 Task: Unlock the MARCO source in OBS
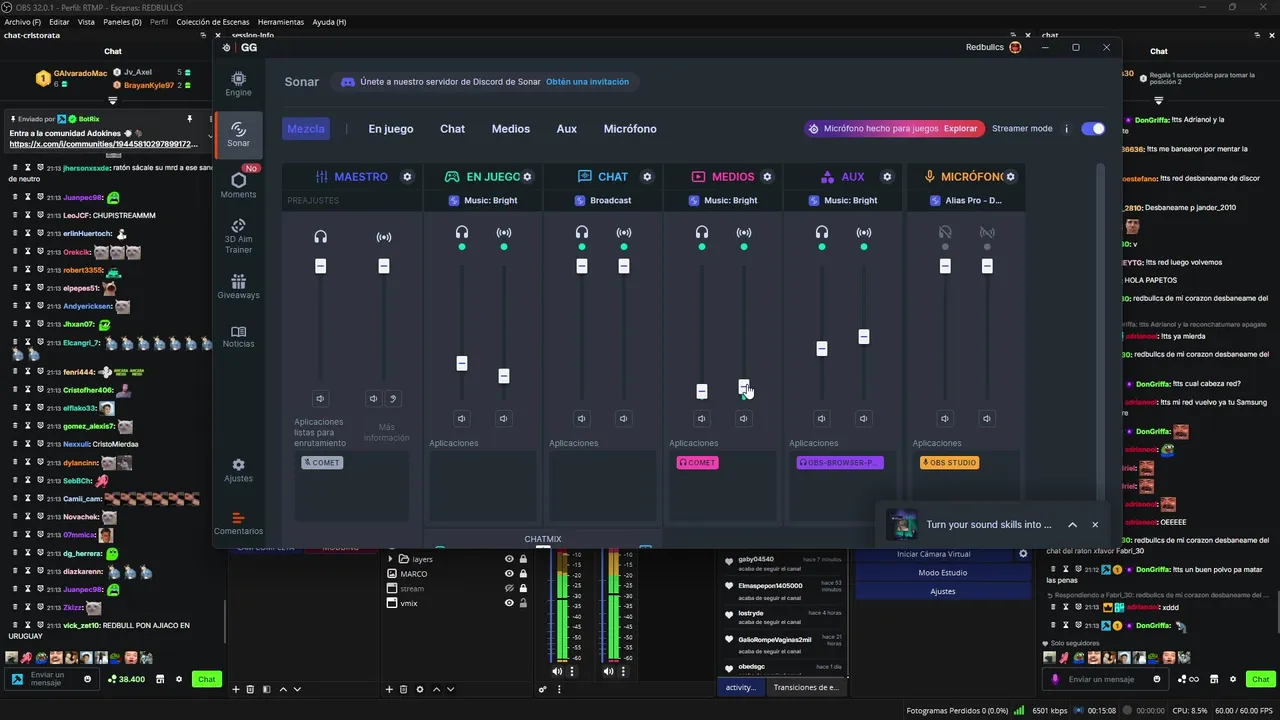tap(522, 574)
